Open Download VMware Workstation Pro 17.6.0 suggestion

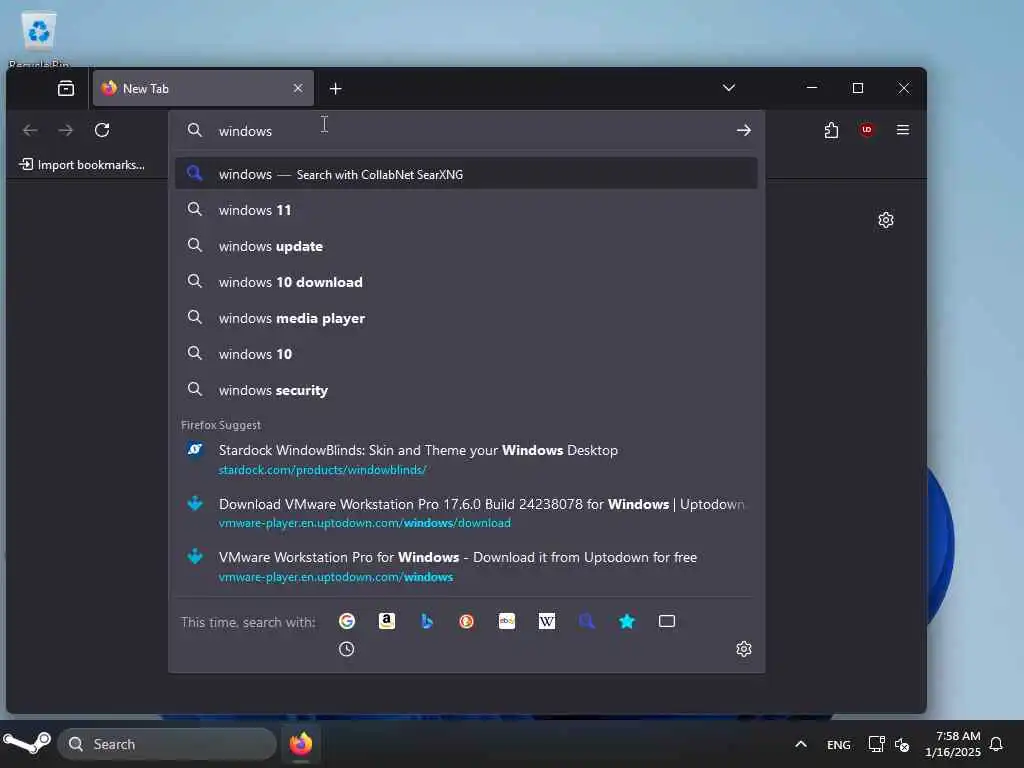466,513
